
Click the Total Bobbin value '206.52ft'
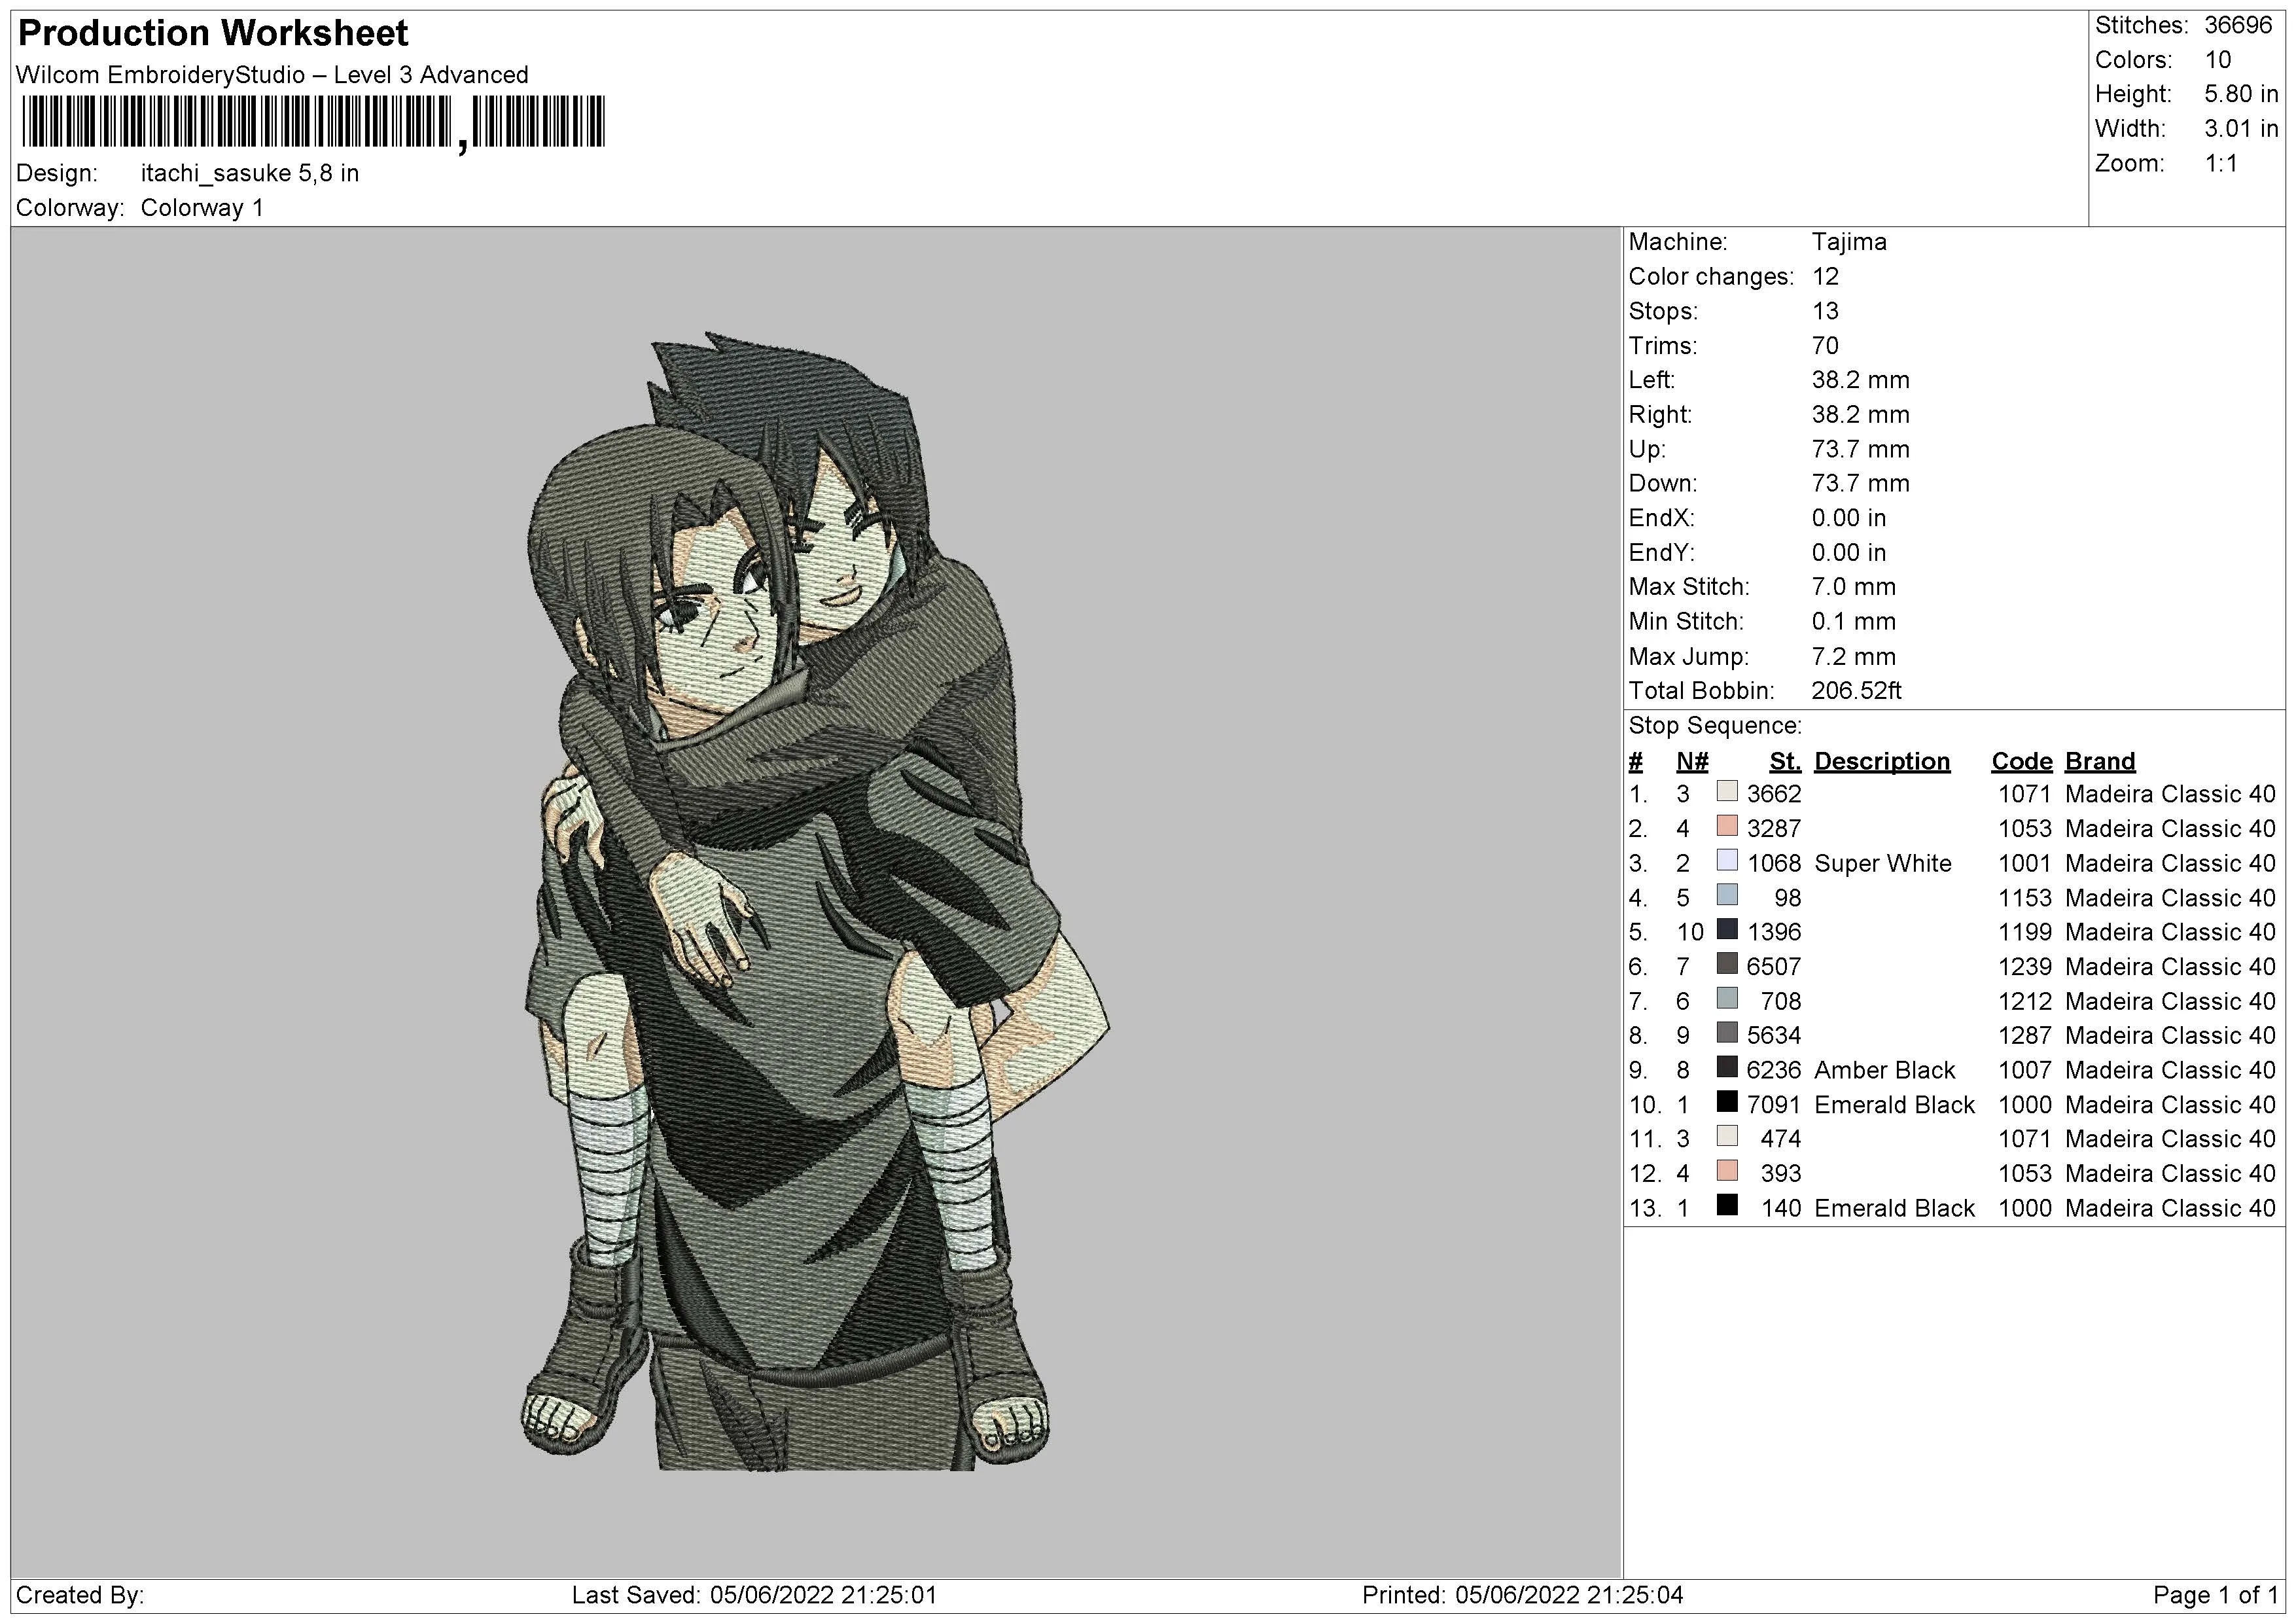[1856, 691]
